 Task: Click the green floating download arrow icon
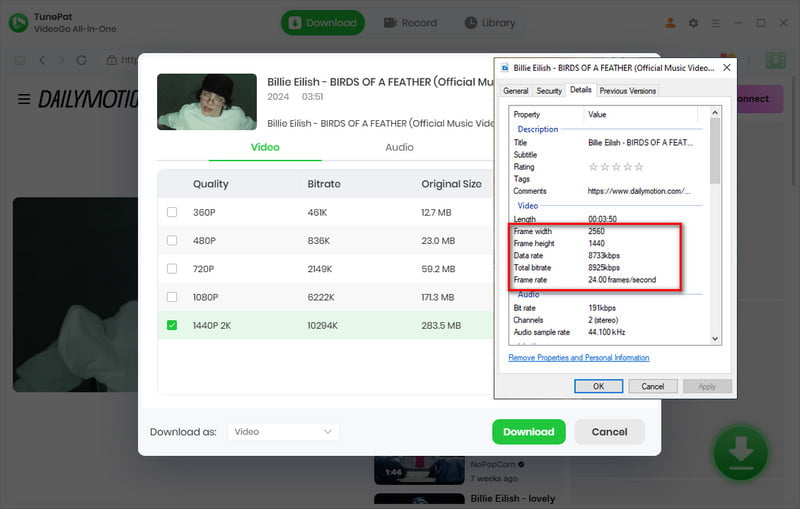coord(740,453)
